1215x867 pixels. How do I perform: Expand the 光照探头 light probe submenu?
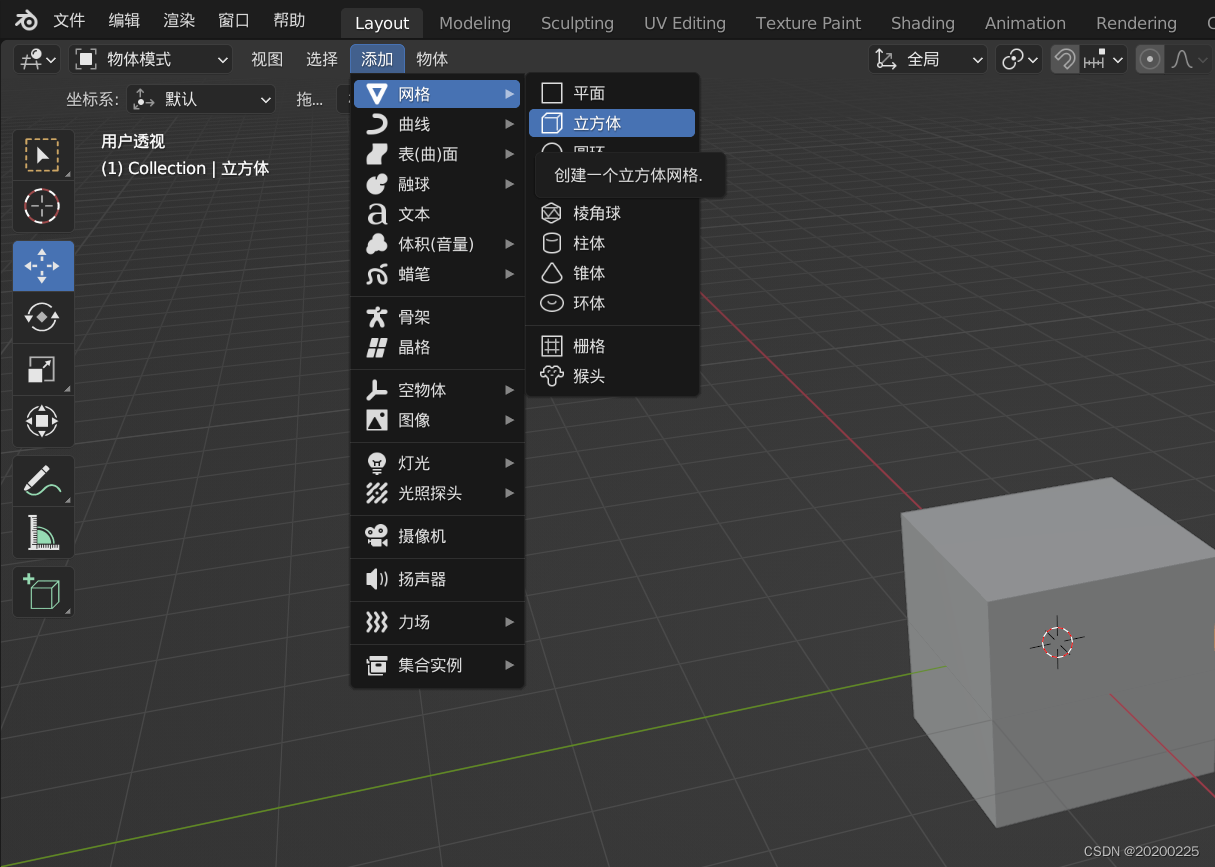point(437,493)
